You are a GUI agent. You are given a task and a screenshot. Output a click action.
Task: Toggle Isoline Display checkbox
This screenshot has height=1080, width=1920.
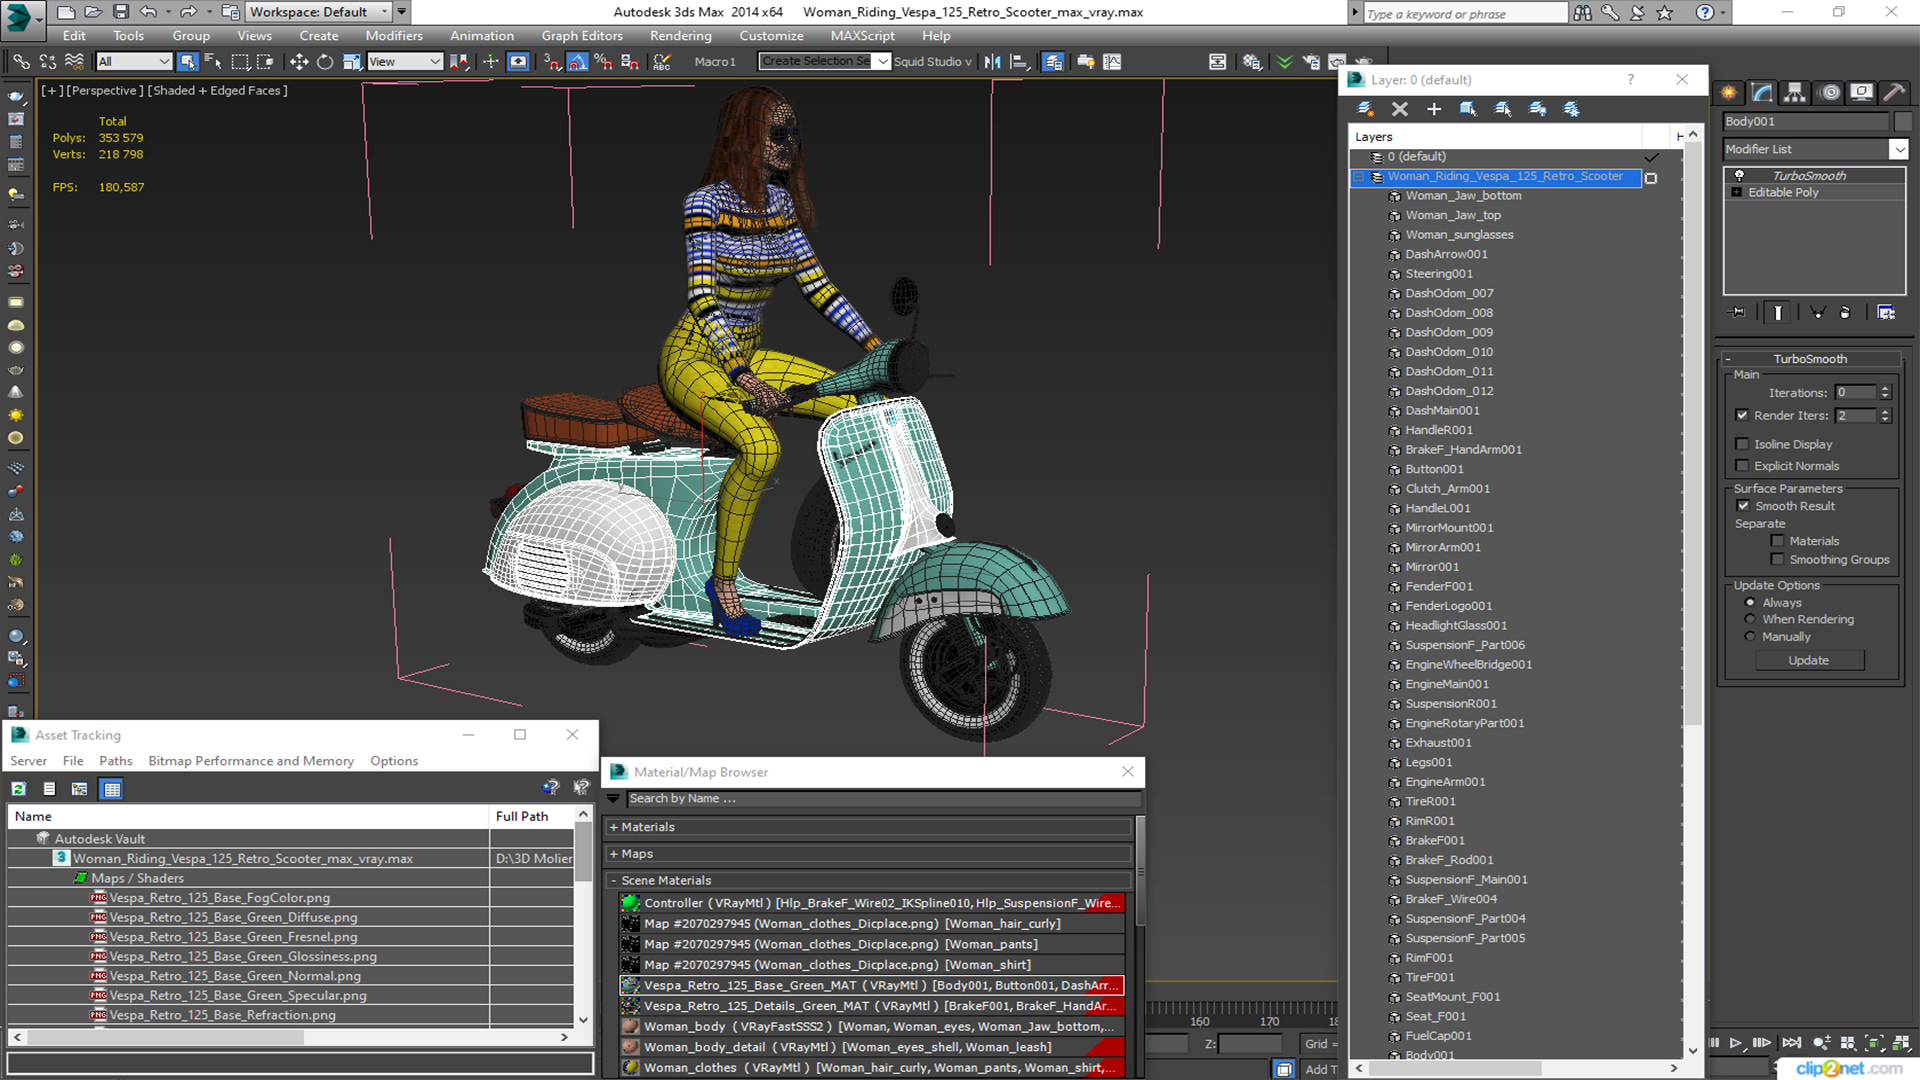[x=1742, y=444]
